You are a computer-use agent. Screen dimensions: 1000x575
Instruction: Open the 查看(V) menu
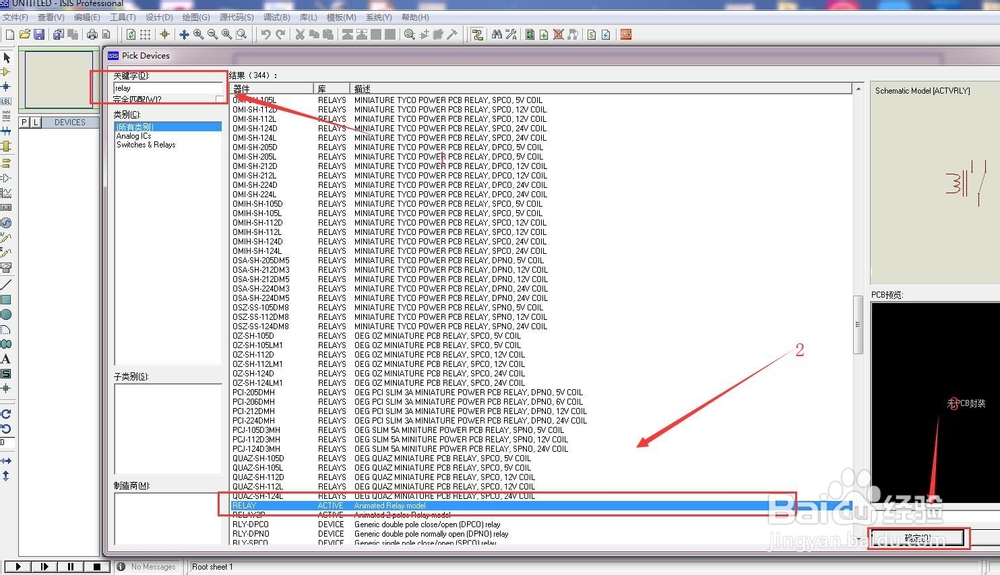tap(51, 17)
